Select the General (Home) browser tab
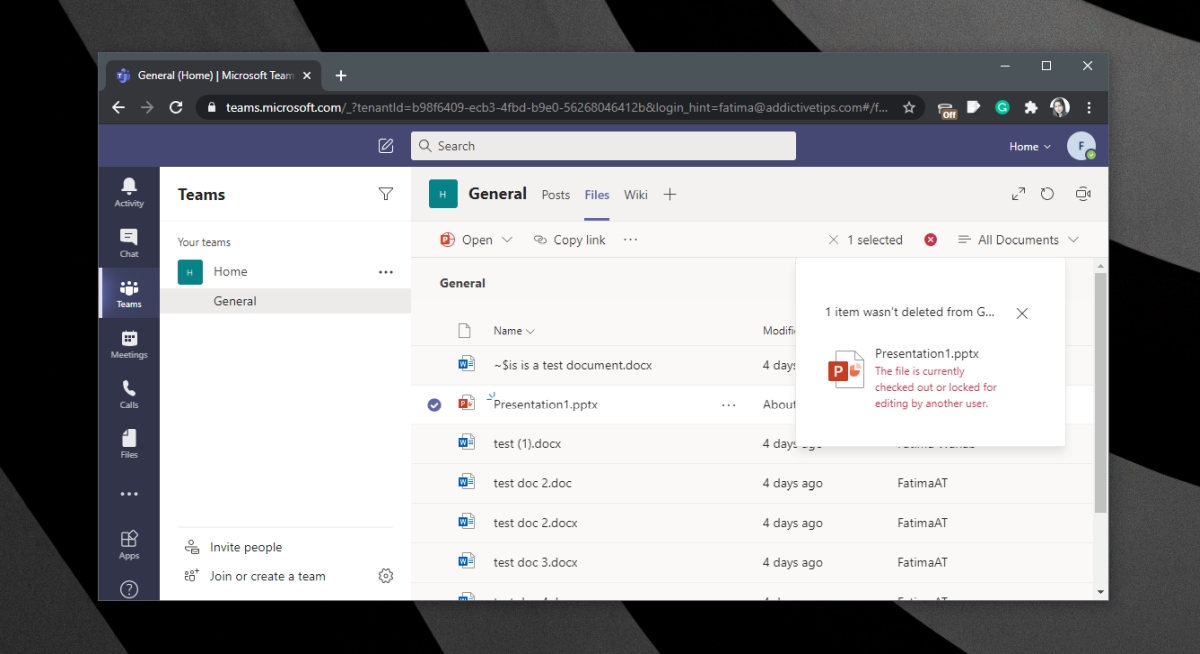The width and height of the screenshot is (1200, 654). 214,76
